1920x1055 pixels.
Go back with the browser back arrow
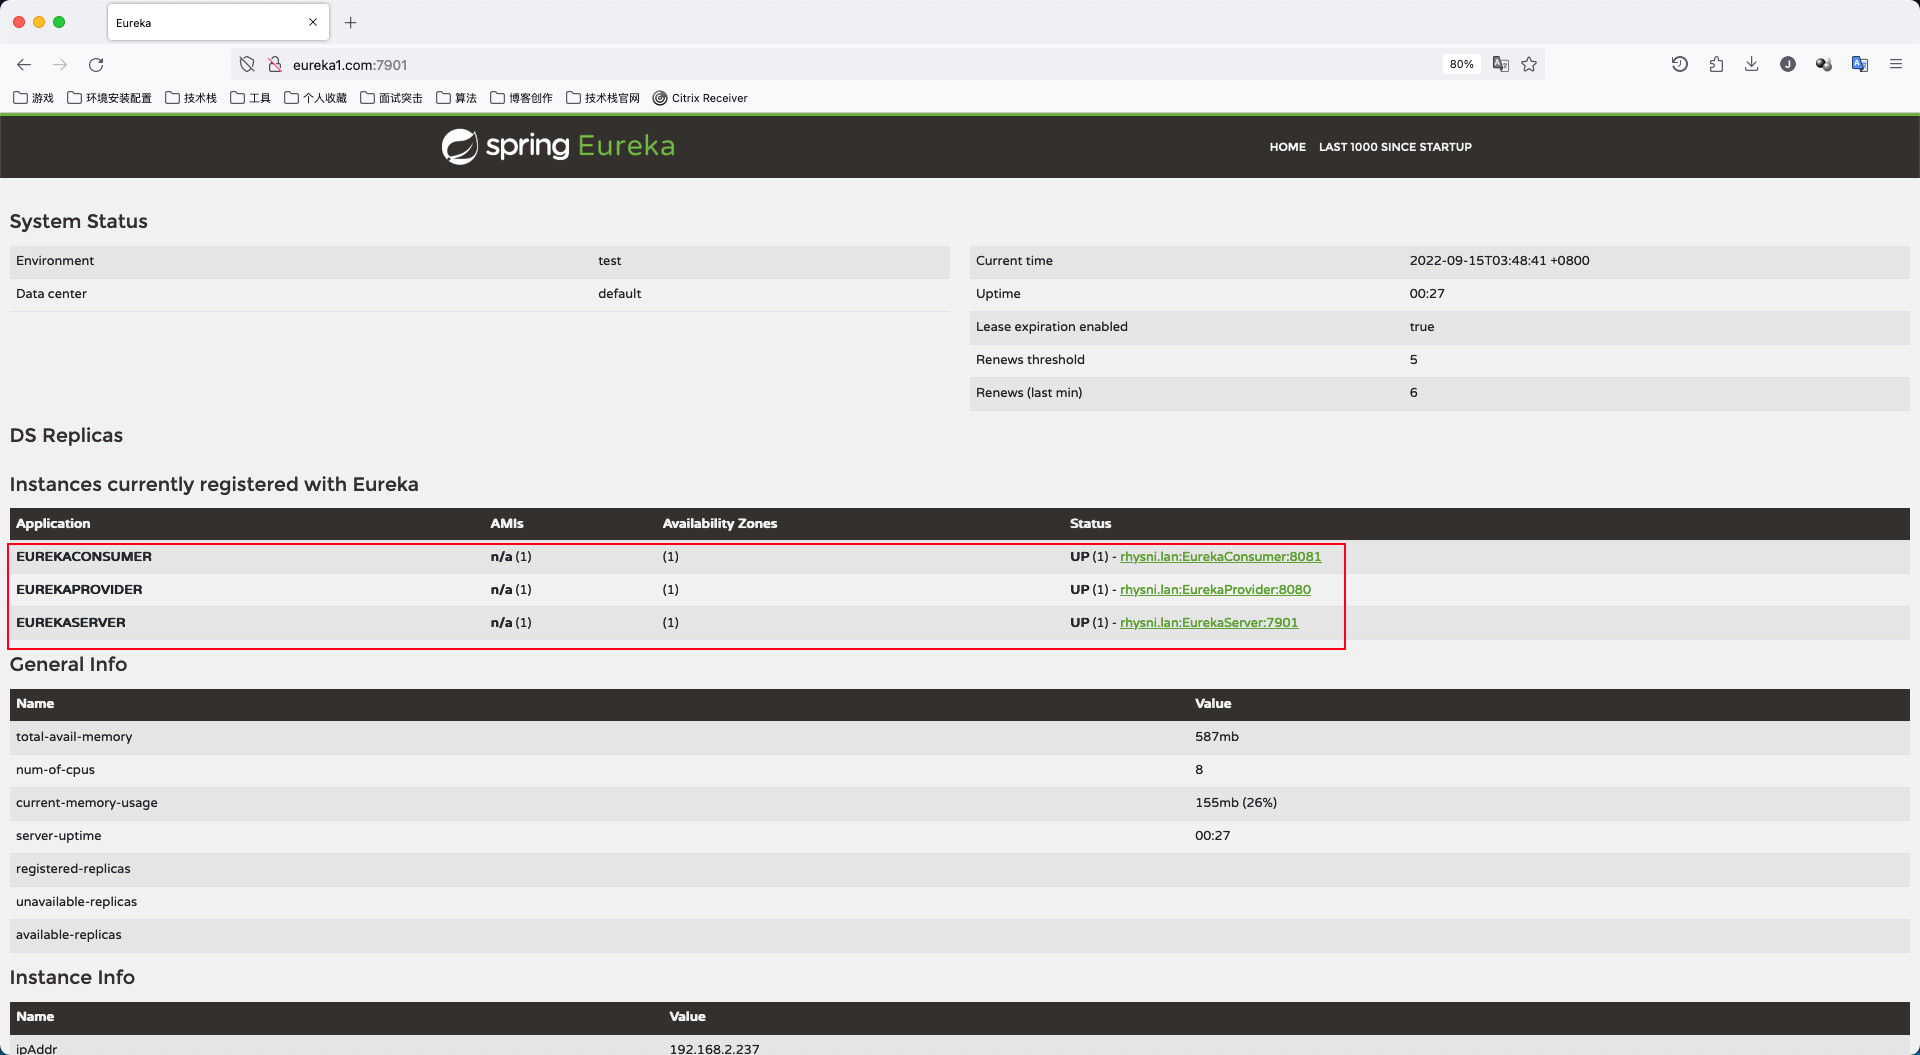tap(24, 64)
